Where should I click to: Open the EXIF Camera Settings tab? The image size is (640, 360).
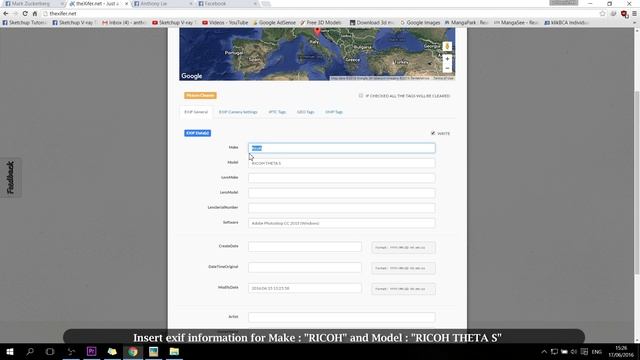click(238, 112)
